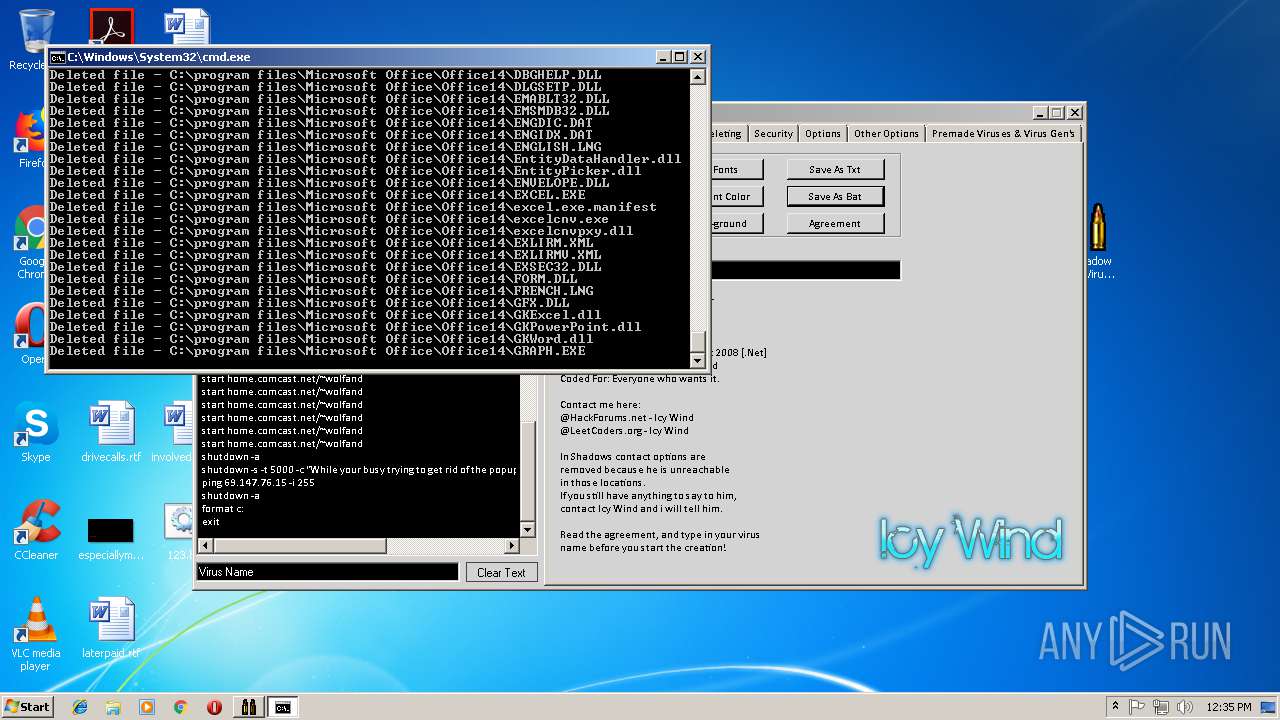
Task: Show hidden tray icons arrow
Action: click(1115, 707)
